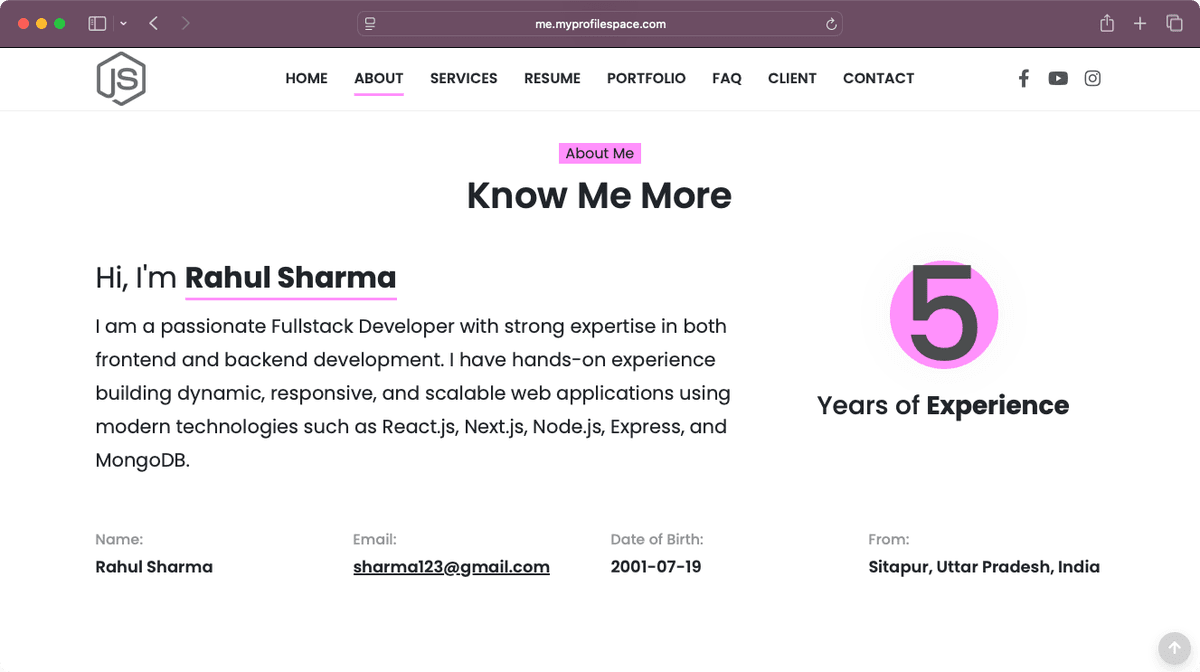Expand the sidebar tab group dropdown
Screen dimensions: 1200x672
coord(123,24)
